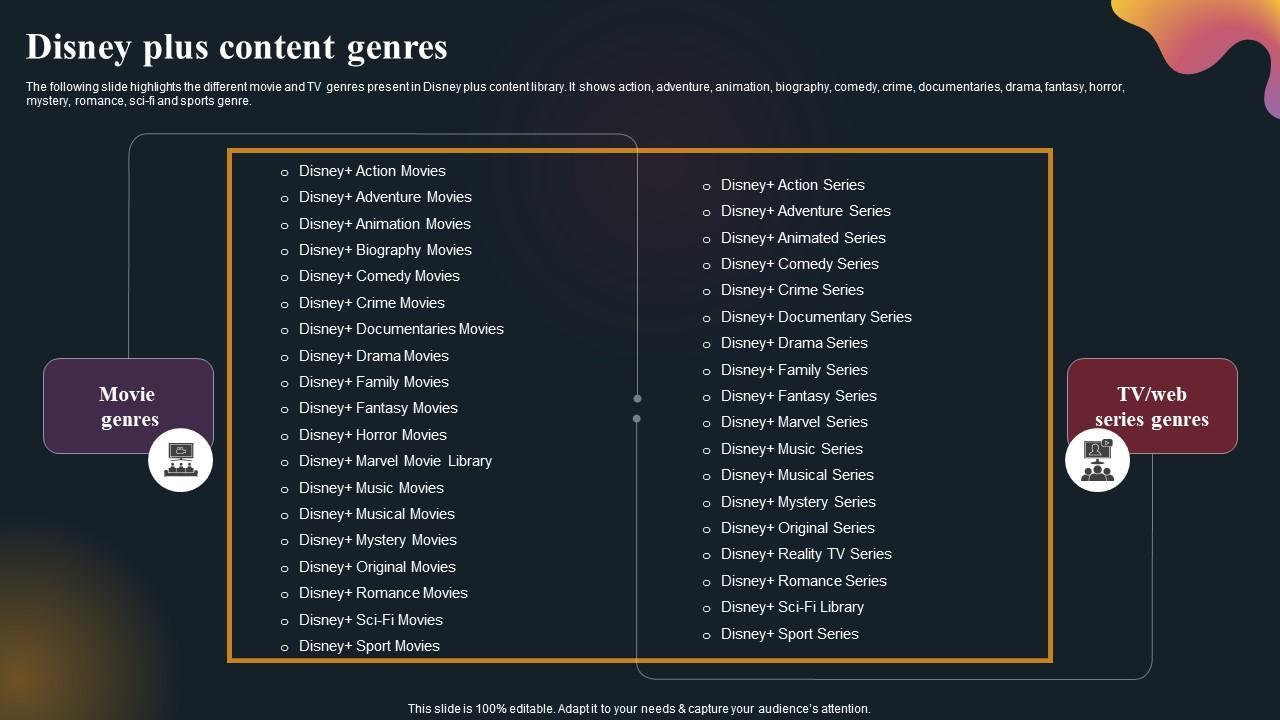Select Disney+ Marvel Series item
The width and height of the screenshot is (1280, 720).
point(794,422)
